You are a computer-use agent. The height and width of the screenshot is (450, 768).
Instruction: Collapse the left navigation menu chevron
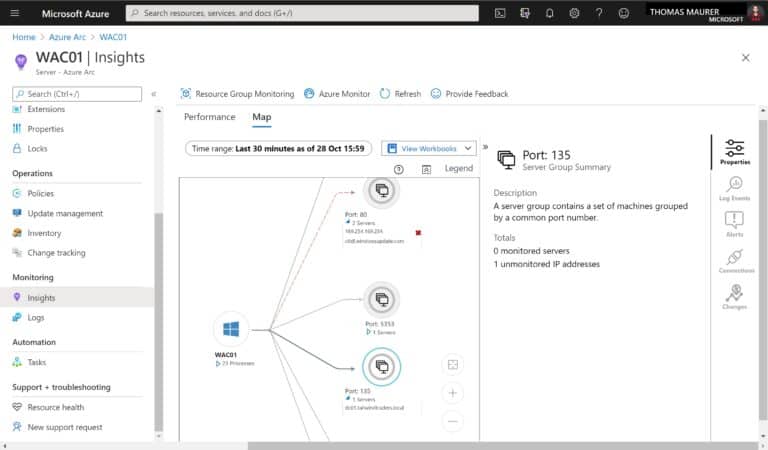153,94
